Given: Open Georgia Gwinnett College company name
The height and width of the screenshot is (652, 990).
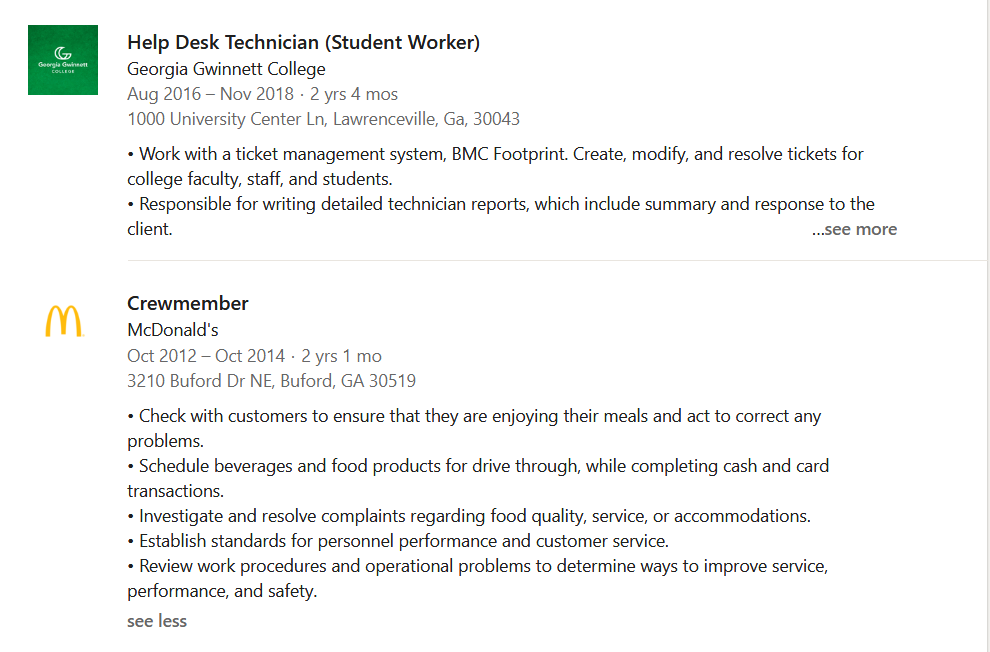Looking at the screenshot, I should pos(226,69).
